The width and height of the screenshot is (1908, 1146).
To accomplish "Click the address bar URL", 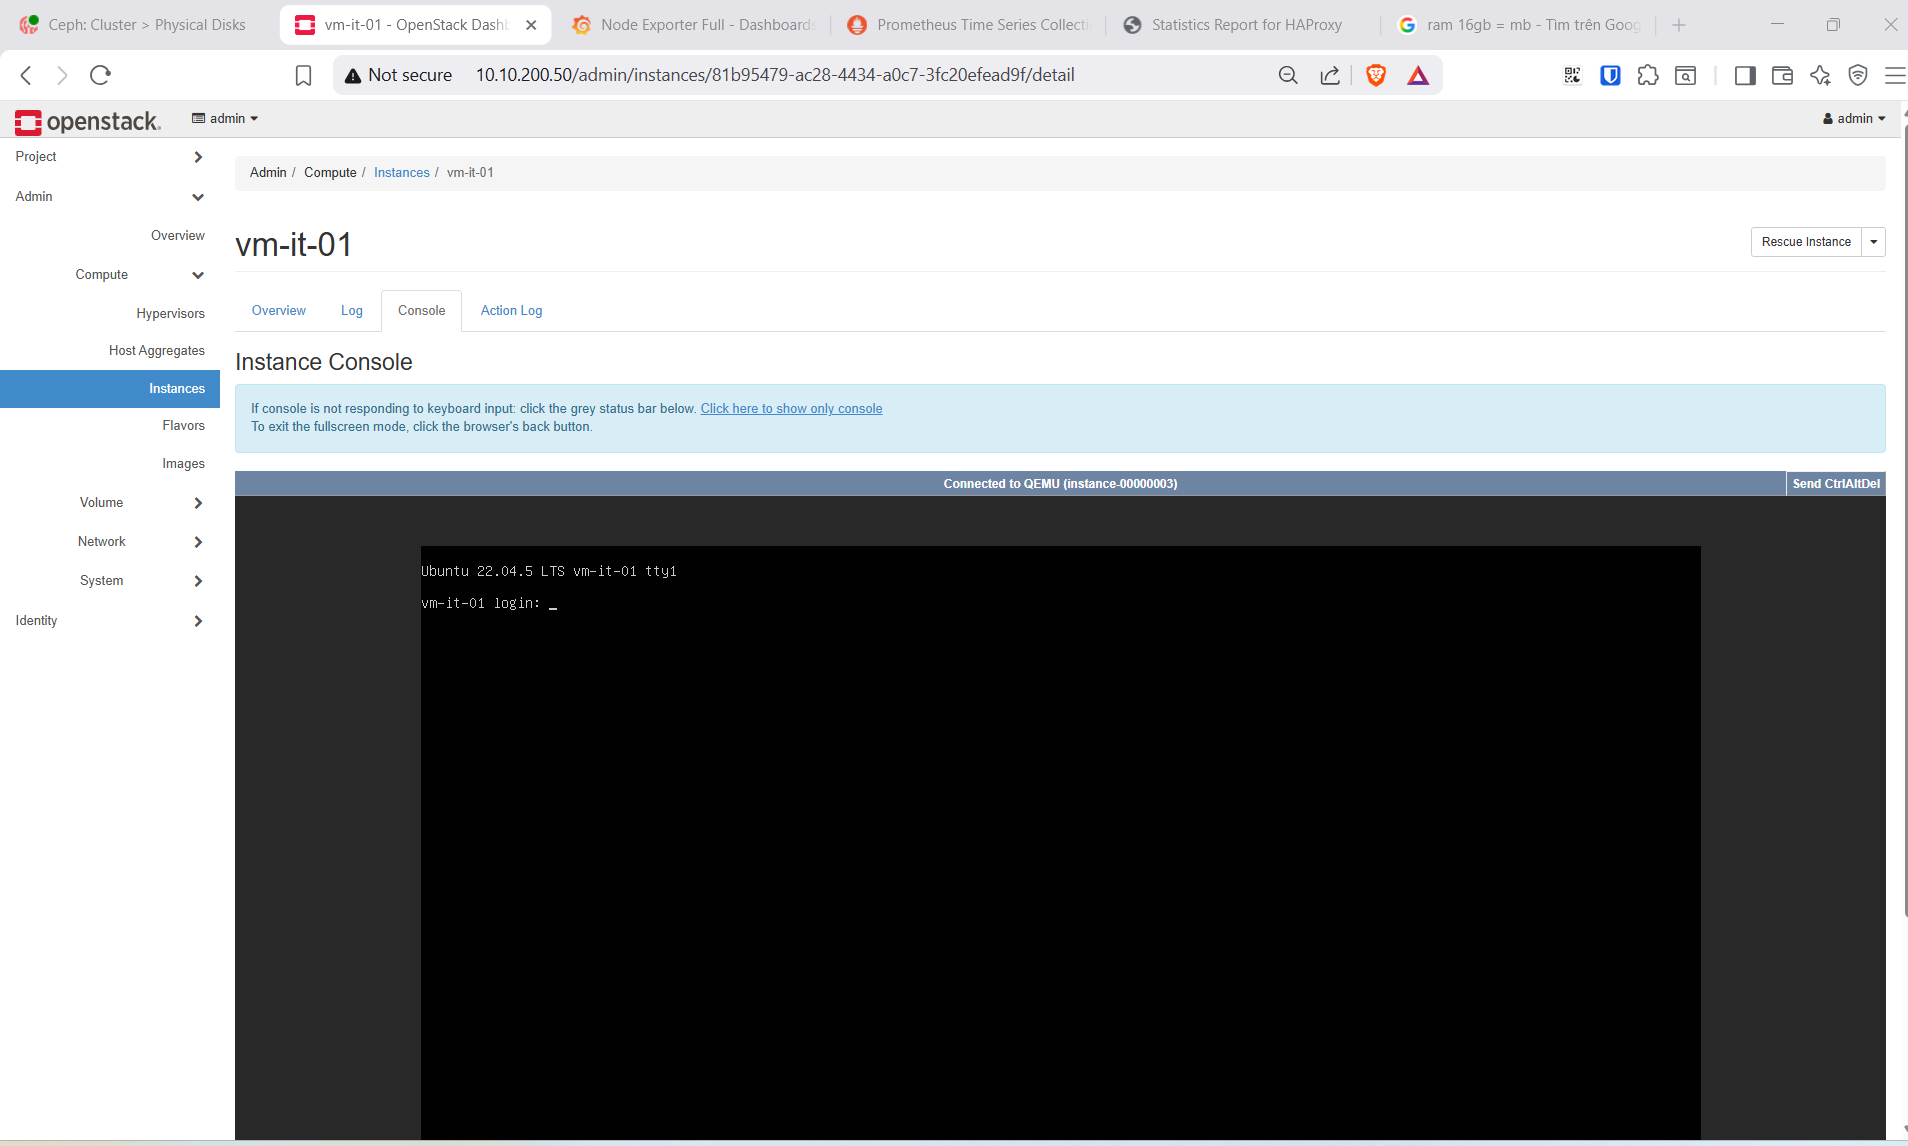I will 775,75.
